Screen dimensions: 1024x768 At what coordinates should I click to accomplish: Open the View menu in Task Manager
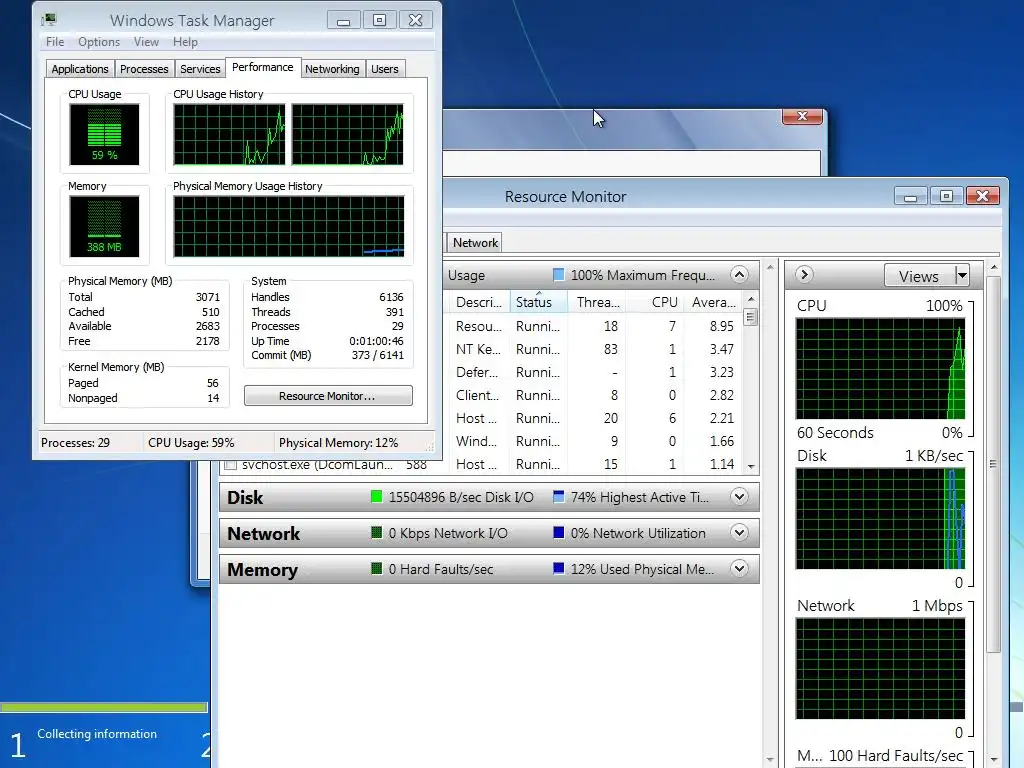coord(146,42)
